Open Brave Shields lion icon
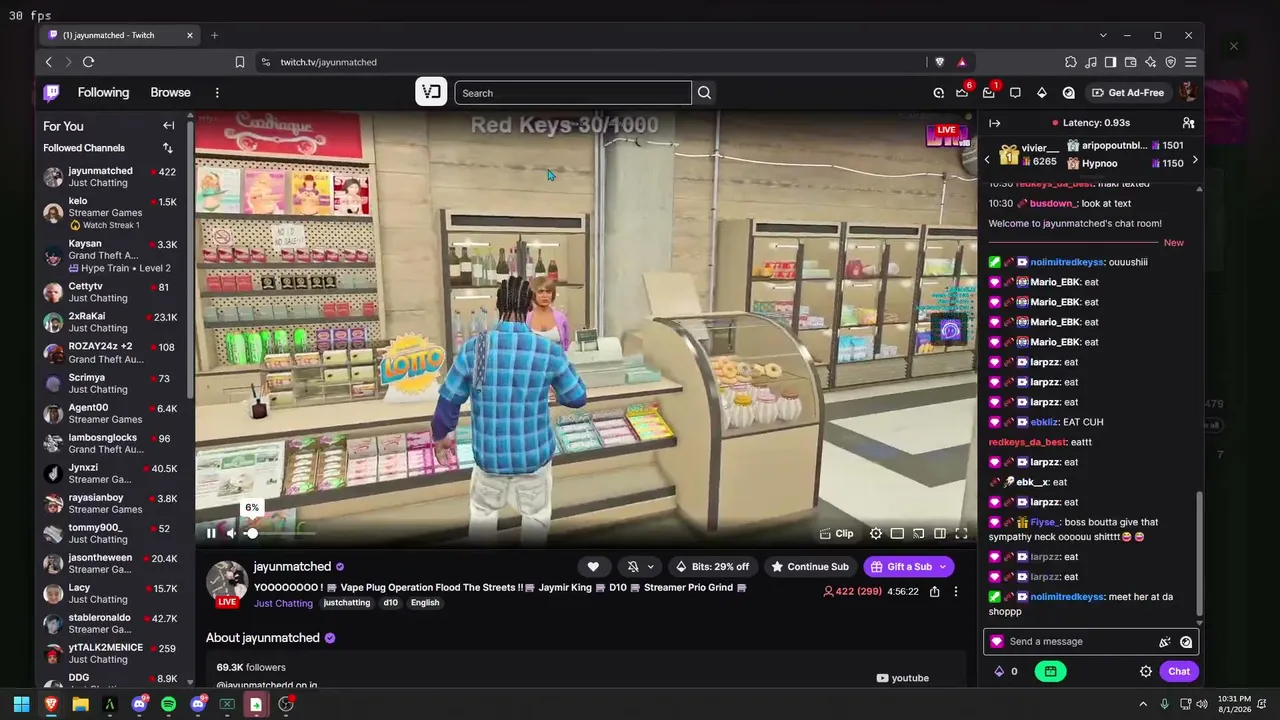The height and width of the screenshot is (720, 1280). 939,62
